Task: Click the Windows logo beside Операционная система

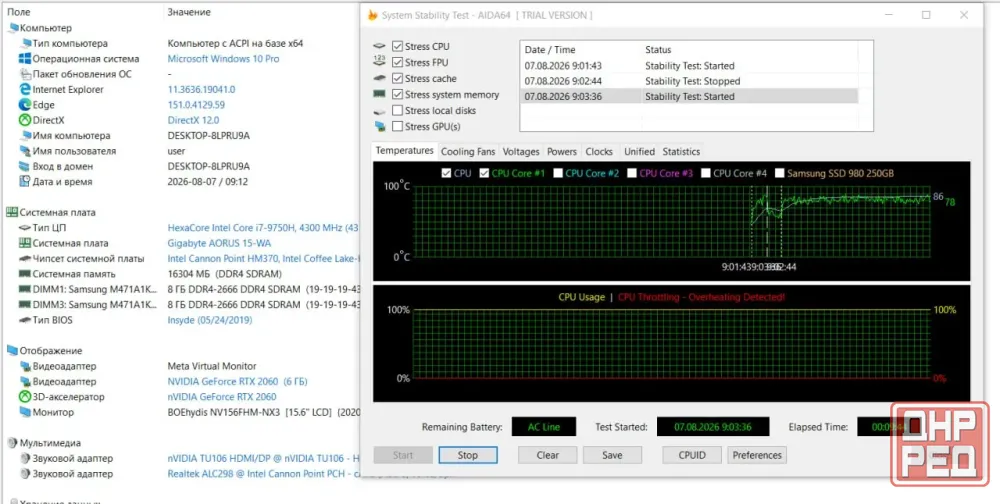Action: coord(25,59)
